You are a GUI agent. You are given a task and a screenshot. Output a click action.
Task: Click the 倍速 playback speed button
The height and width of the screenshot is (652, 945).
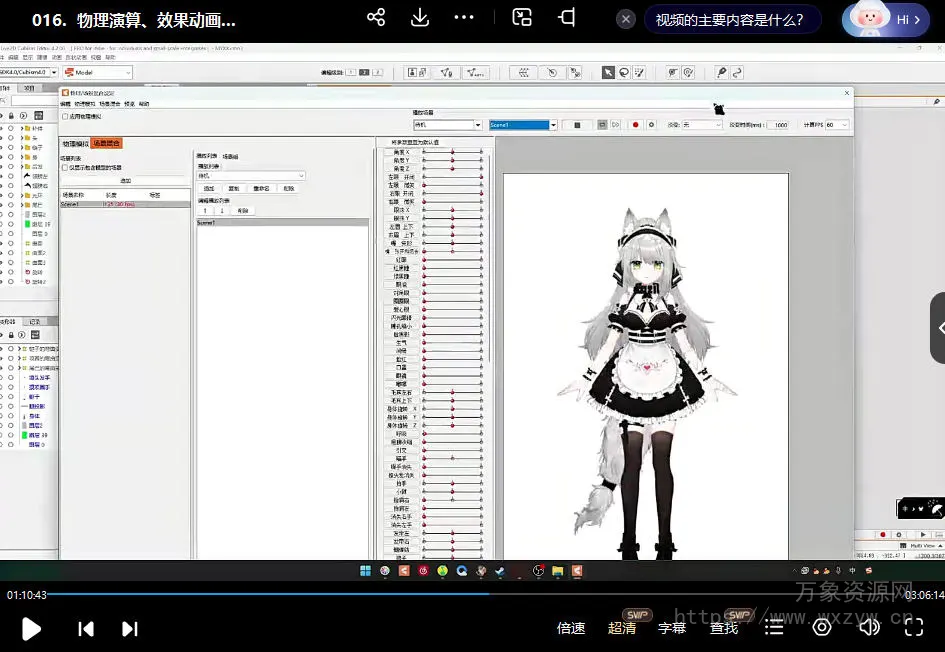[571, 628]
